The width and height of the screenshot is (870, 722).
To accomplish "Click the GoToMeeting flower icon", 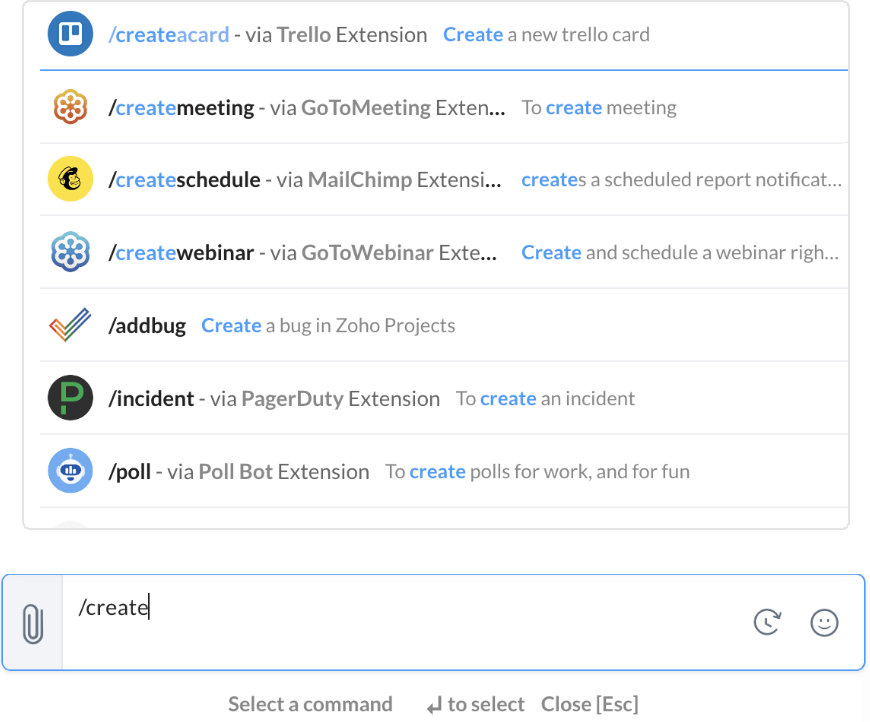I will coord(70,107).
